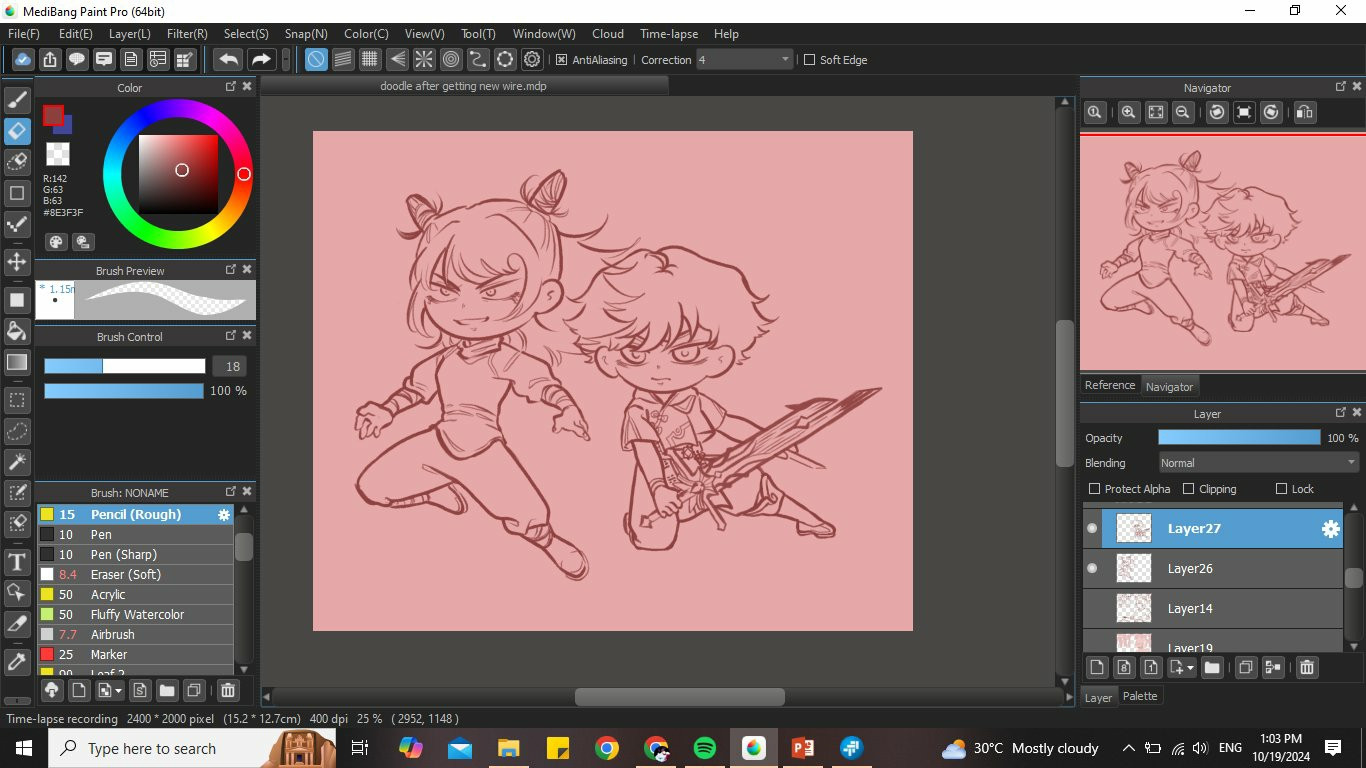Click the layer Opacity slider
Viewport: 1366px width, 768px height.
pyautogui.click(x=1239, y=438)
